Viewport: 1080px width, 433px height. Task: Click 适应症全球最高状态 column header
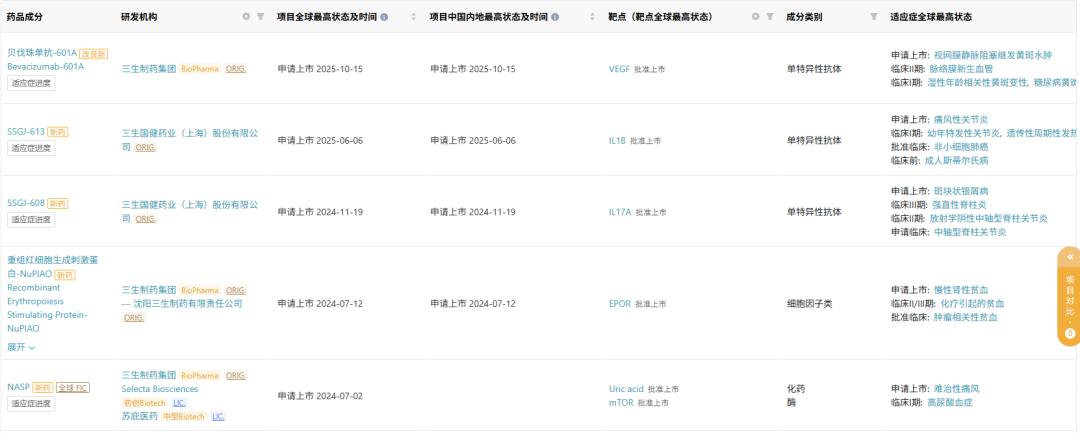[931, 17]
